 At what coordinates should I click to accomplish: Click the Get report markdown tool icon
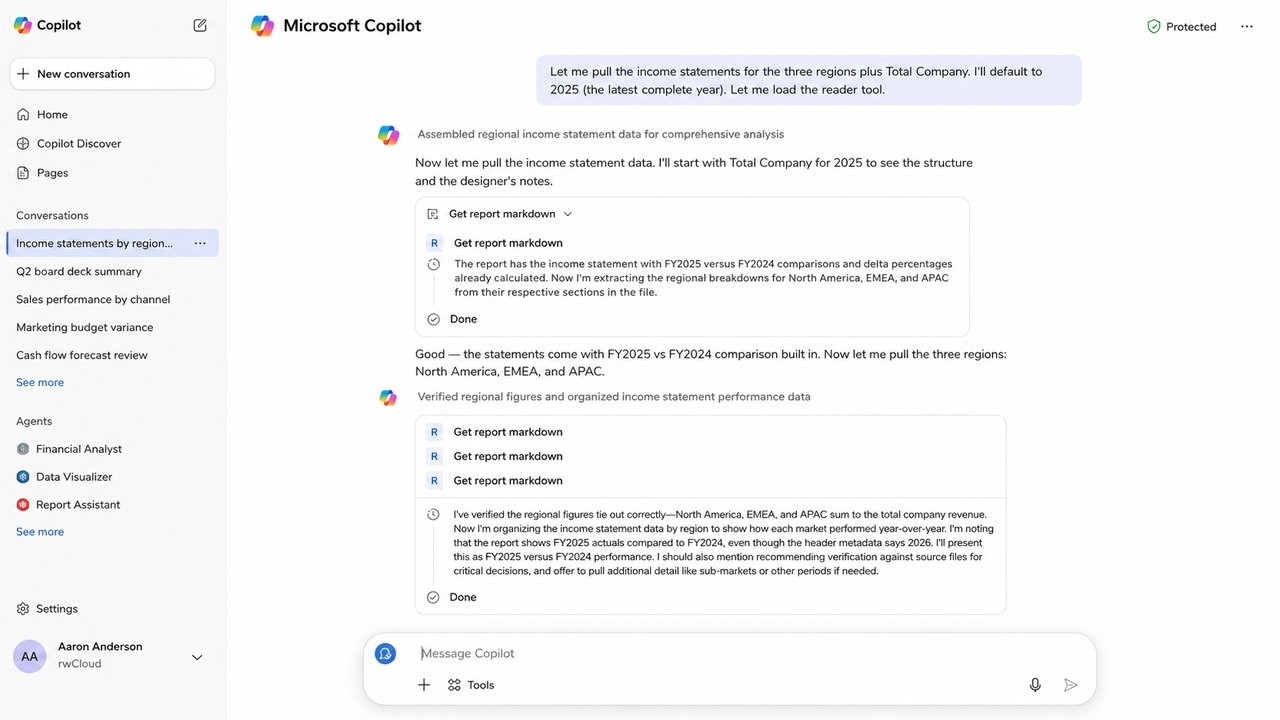pos(433,214)
